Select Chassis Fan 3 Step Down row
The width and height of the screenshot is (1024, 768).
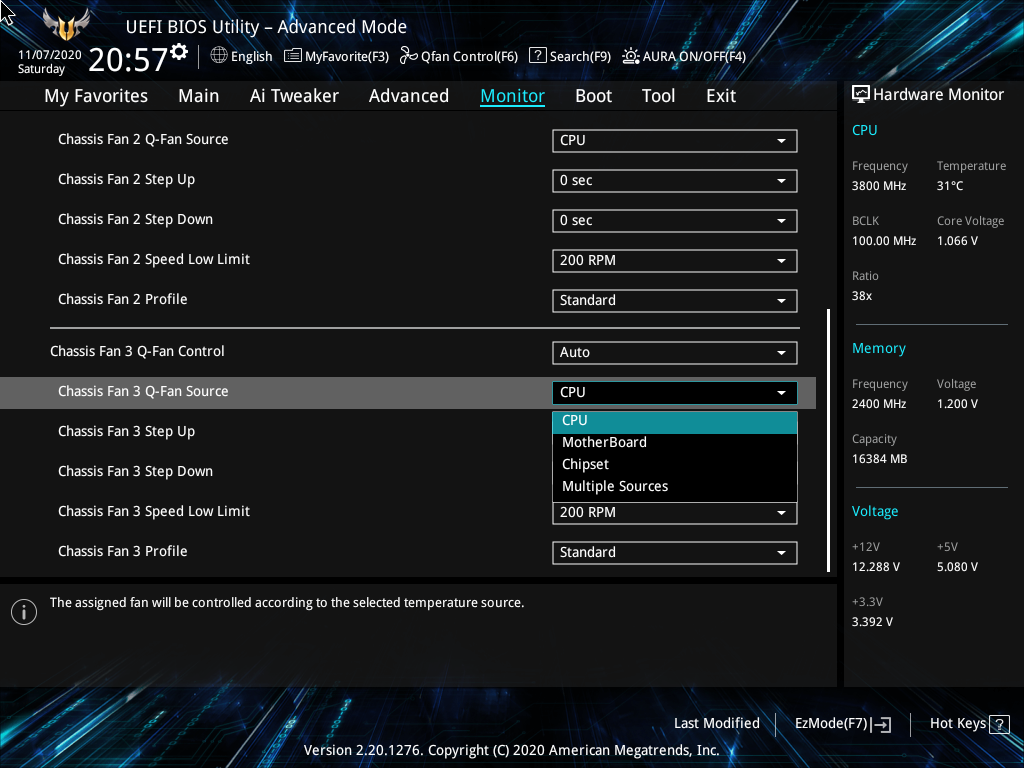(135, 472)
